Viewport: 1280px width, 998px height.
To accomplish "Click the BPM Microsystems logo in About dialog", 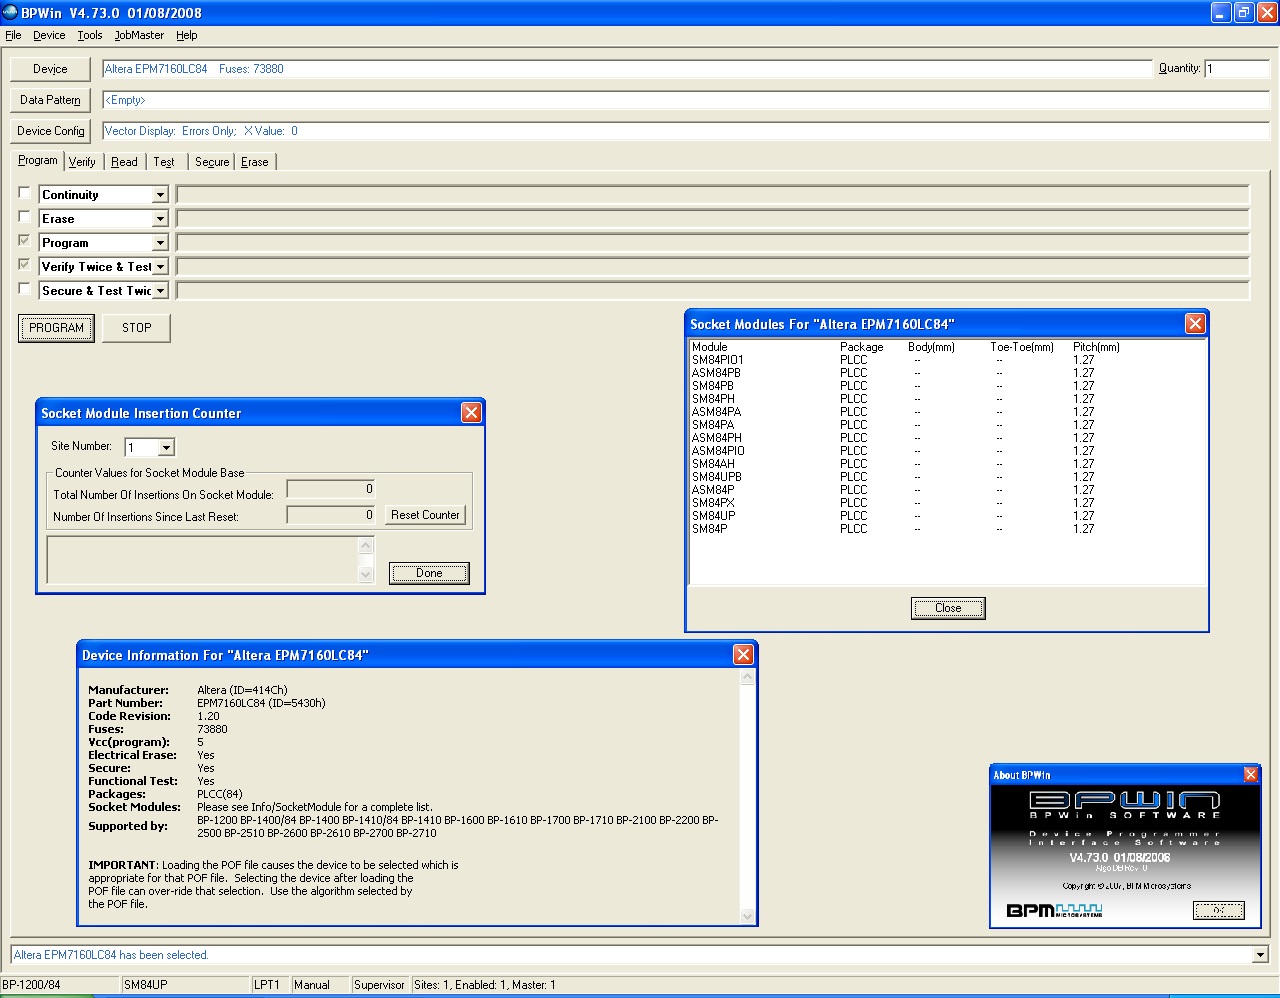I will click(x=1054, y=910).
